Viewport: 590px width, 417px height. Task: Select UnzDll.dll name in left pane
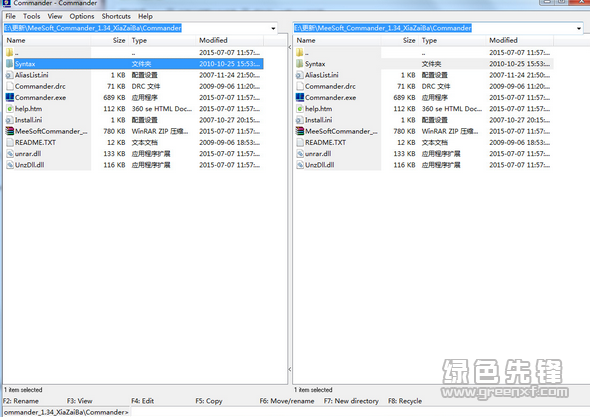click(x=30, y=165)
